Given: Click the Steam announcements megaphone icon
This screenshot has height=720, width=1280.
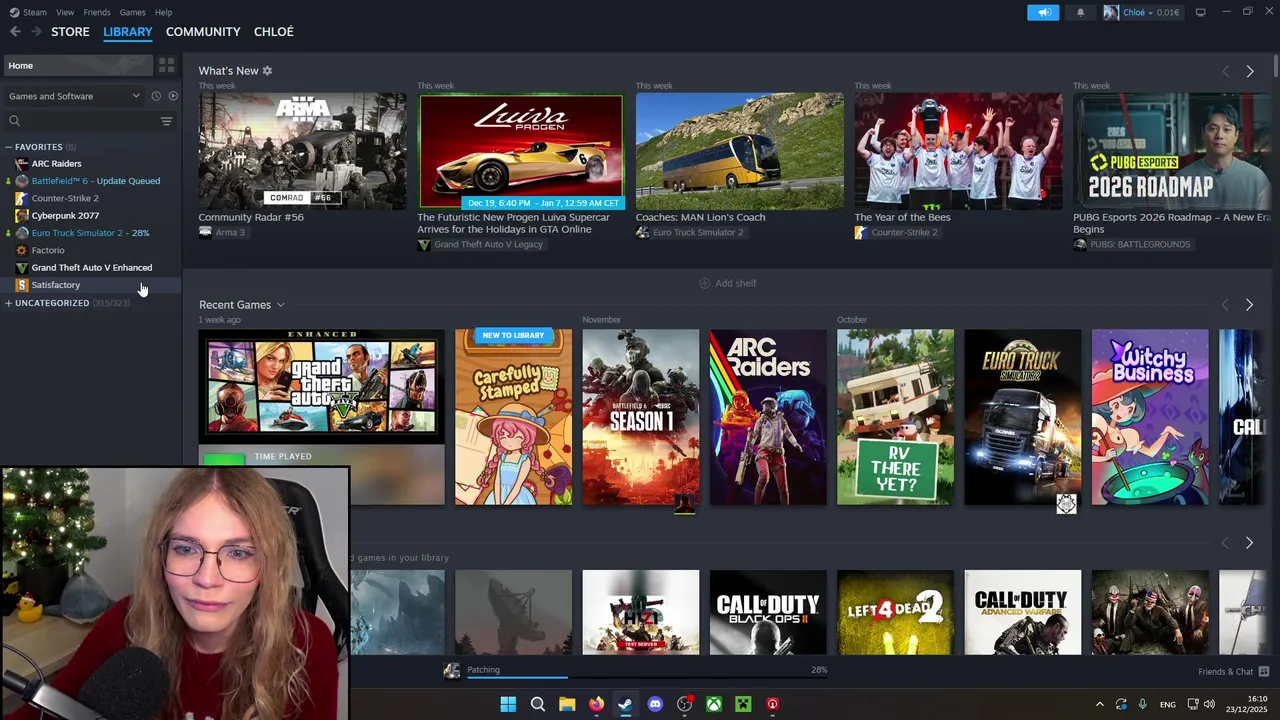Looking at the screenshot, I should pos(1042,12).
